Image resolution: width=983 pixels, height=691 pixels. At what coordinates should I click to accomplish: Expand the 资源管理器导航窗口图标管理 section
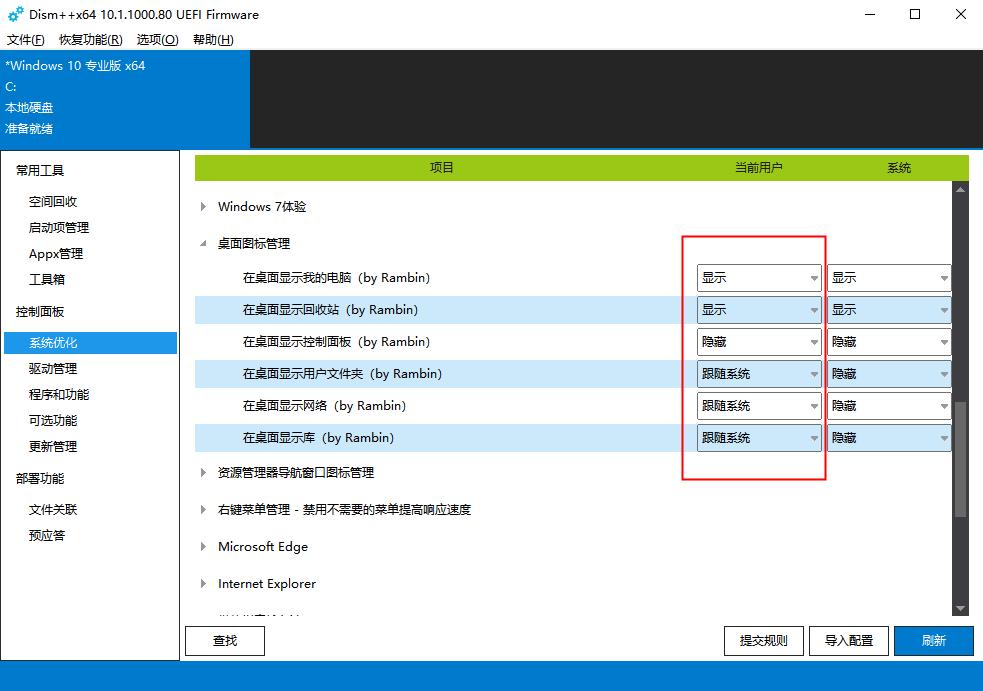click(203, 474)
